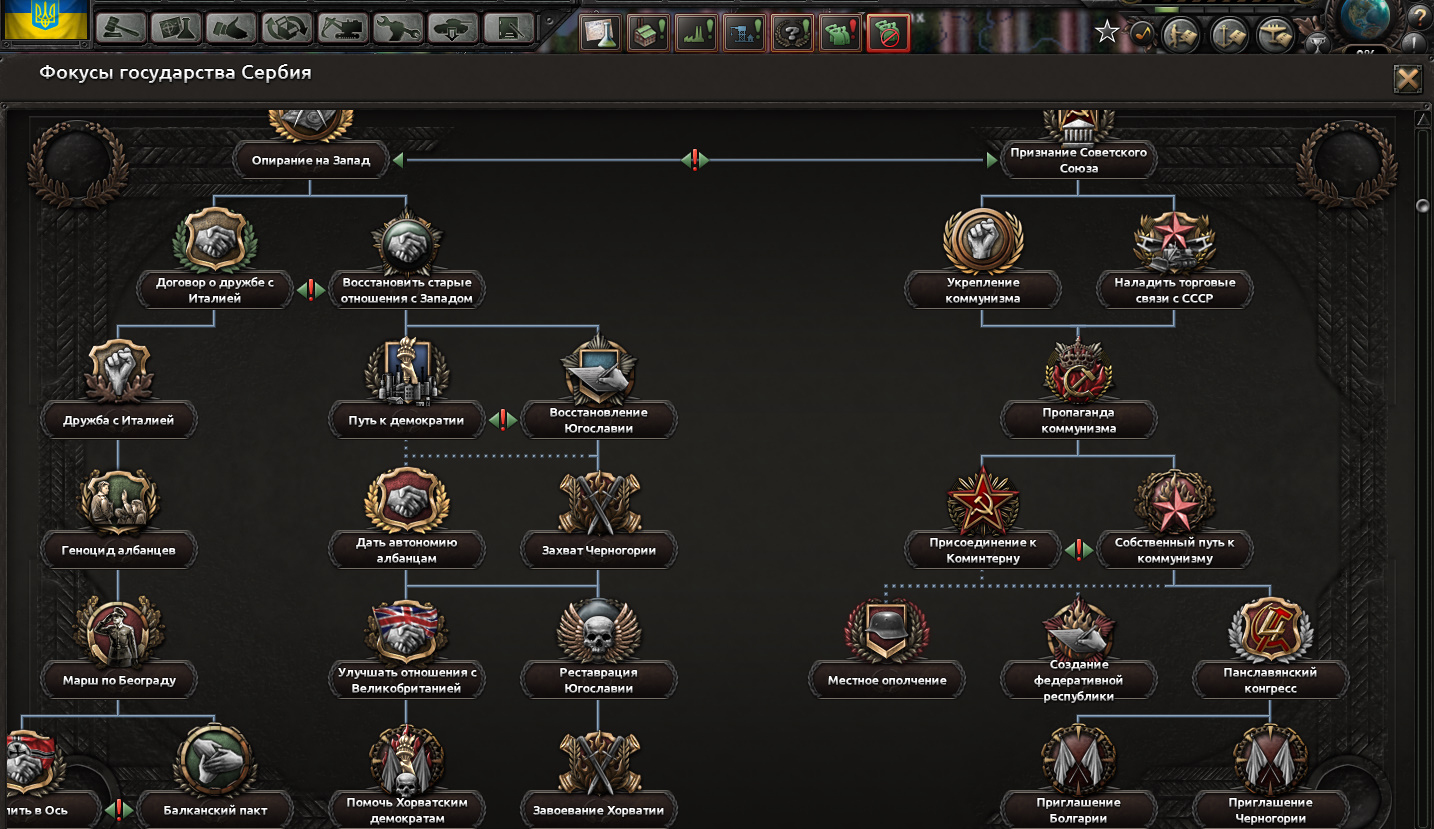Open the achievements trophy icon
The height and width of the screenshot is (829, 1434).
point(1318,41)
